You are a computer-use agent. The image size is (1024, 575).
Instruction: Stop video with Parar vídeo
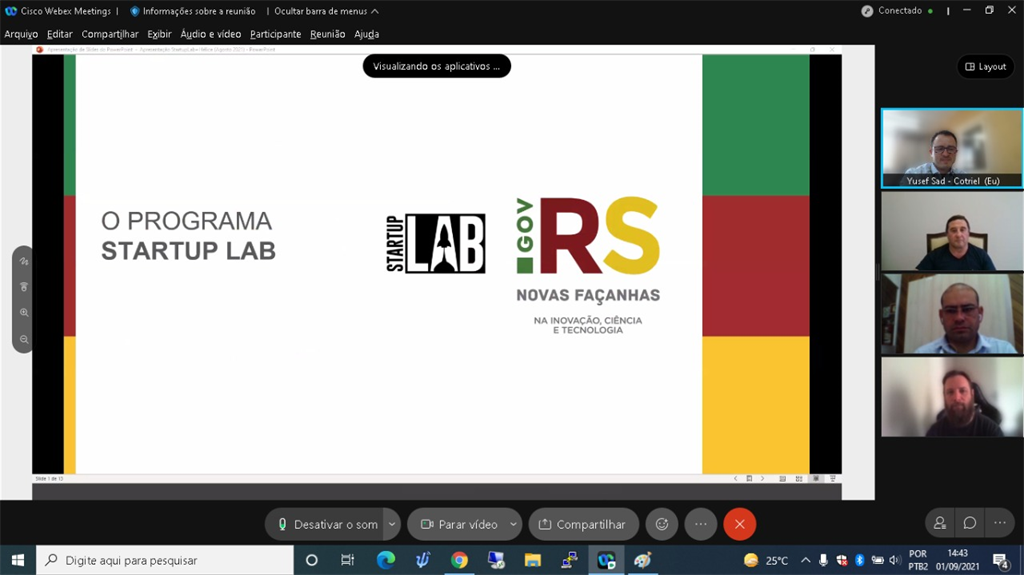459,524
